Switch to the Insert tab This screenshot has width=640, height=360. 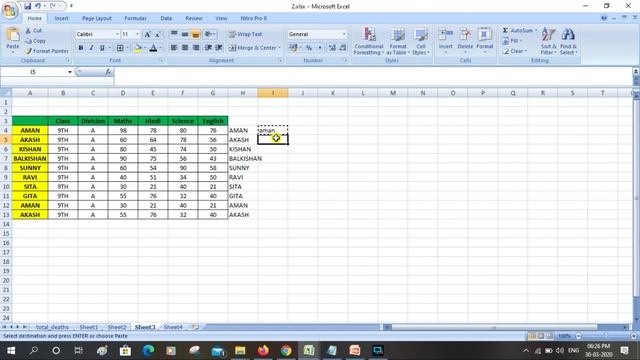point(62,18)
